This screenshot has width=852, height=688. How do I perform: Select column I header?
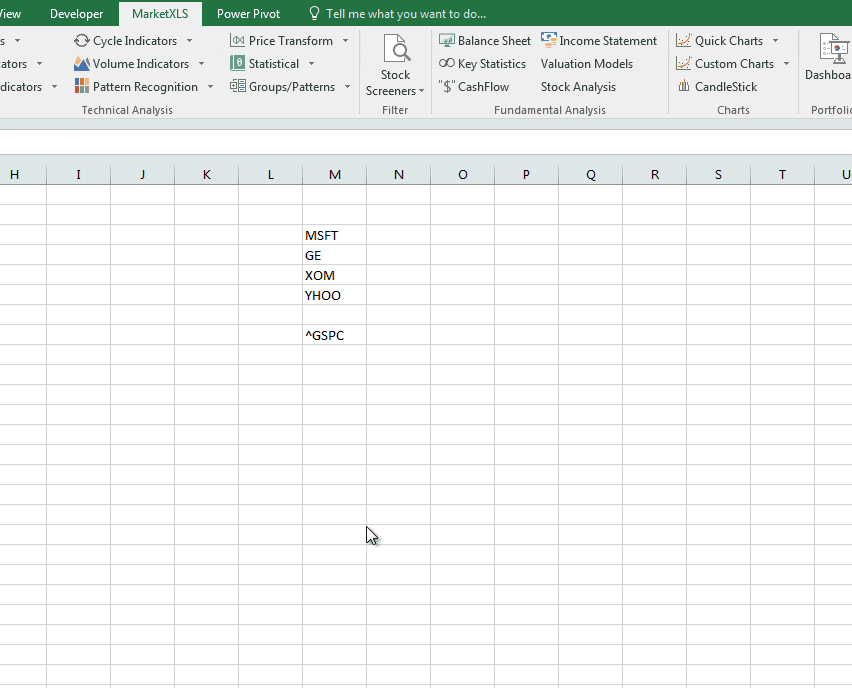pos(78,174)
